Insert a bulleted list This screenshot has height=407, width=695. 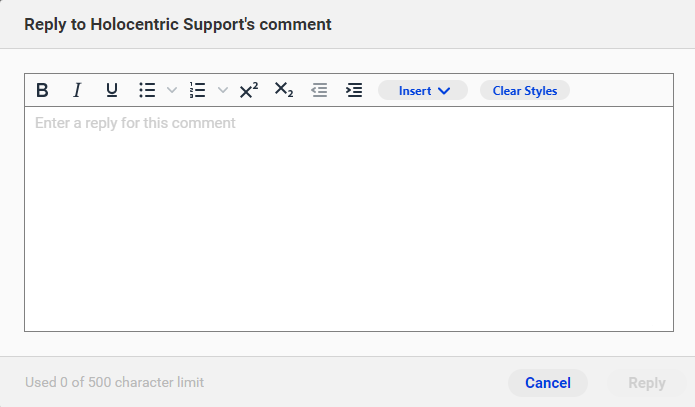pos(147,90)
